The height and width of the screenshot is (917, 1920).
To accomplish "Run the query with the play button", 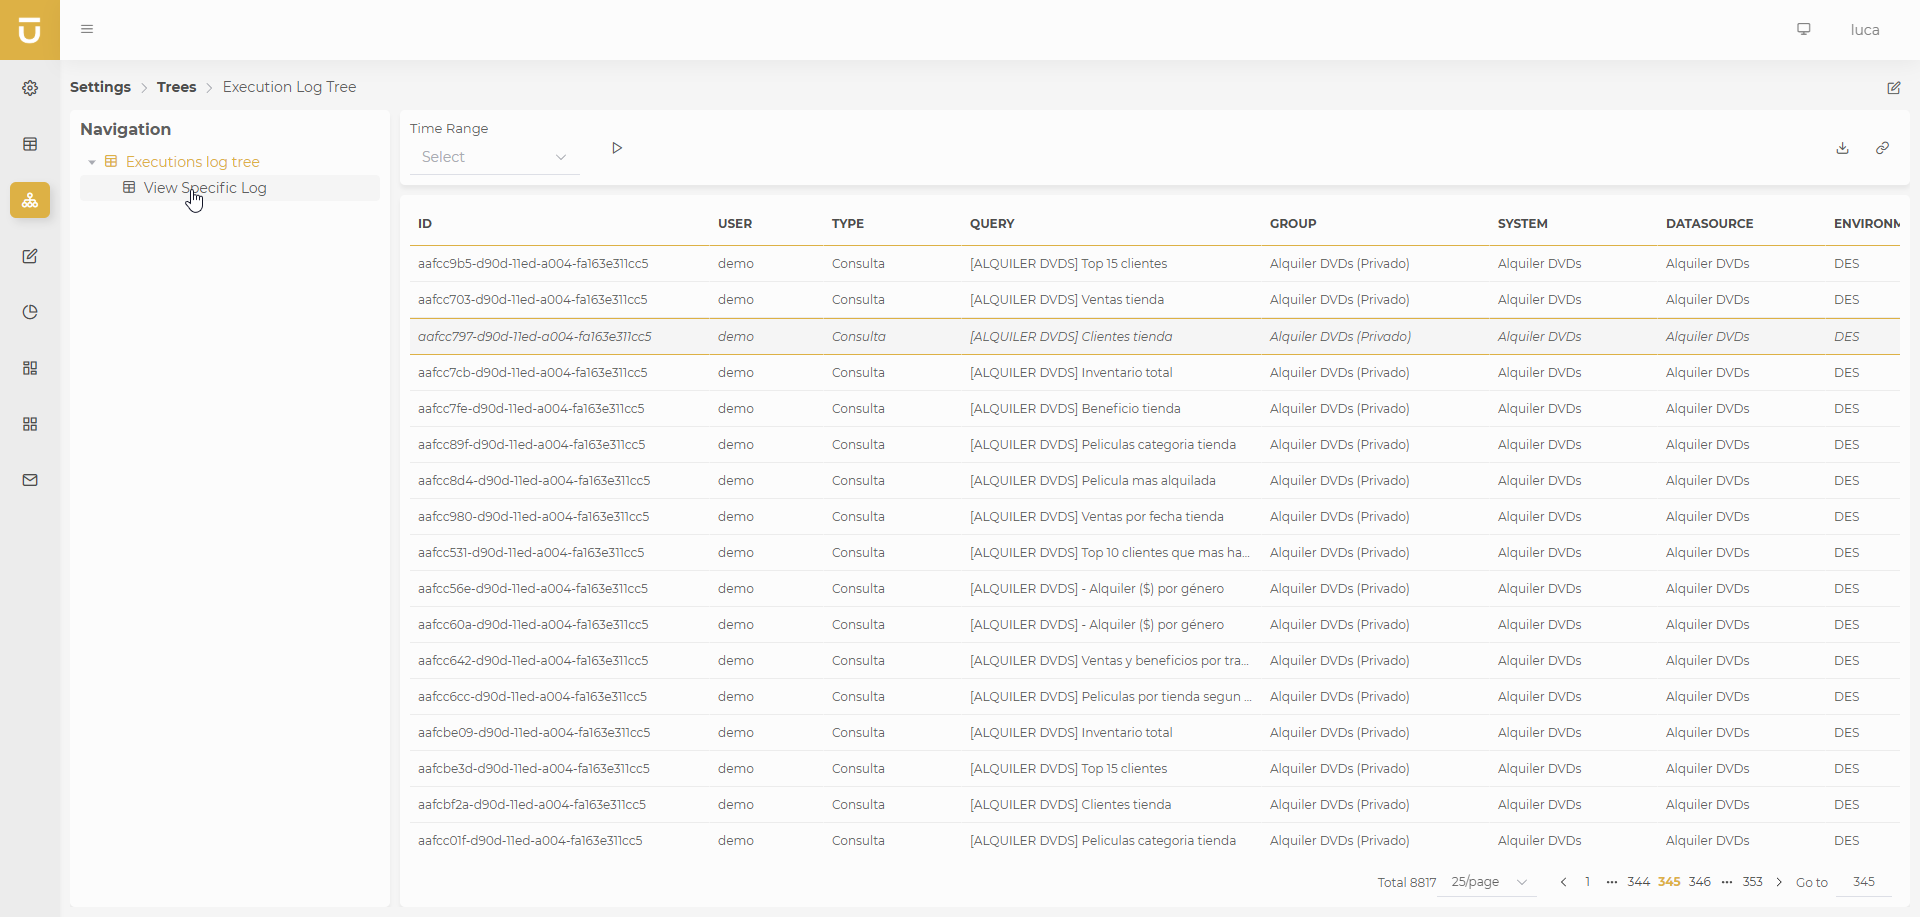I will click(617, 148).
